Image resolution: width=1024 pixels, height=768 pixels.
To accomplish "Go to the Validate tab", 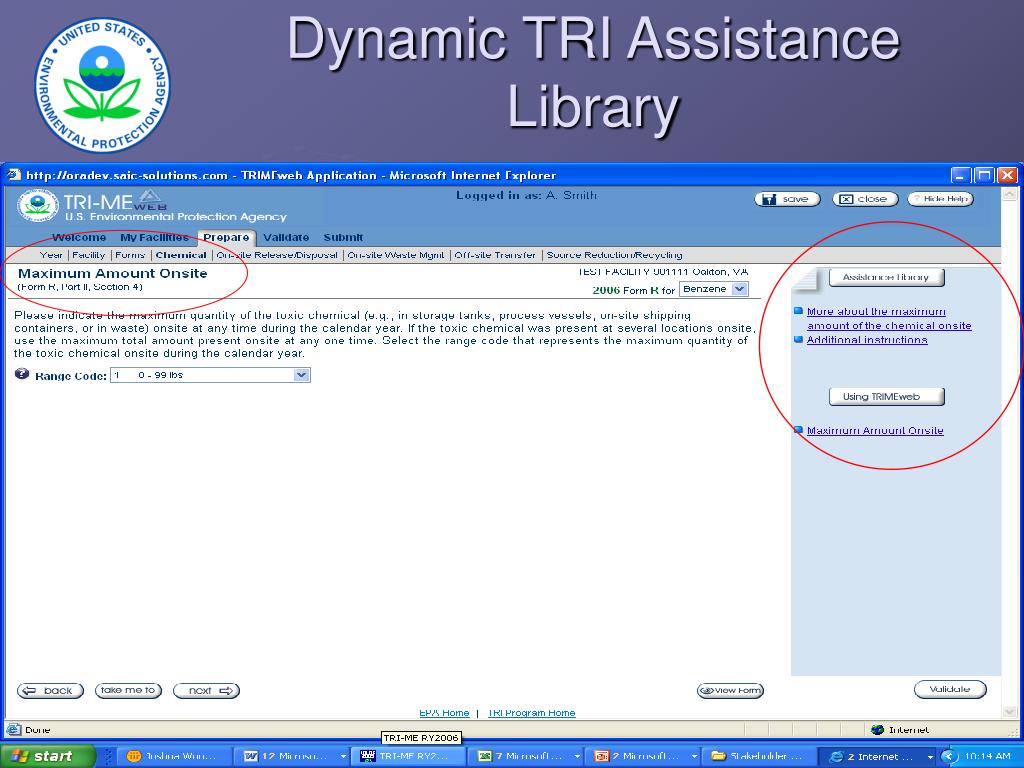I will (286, 237).
